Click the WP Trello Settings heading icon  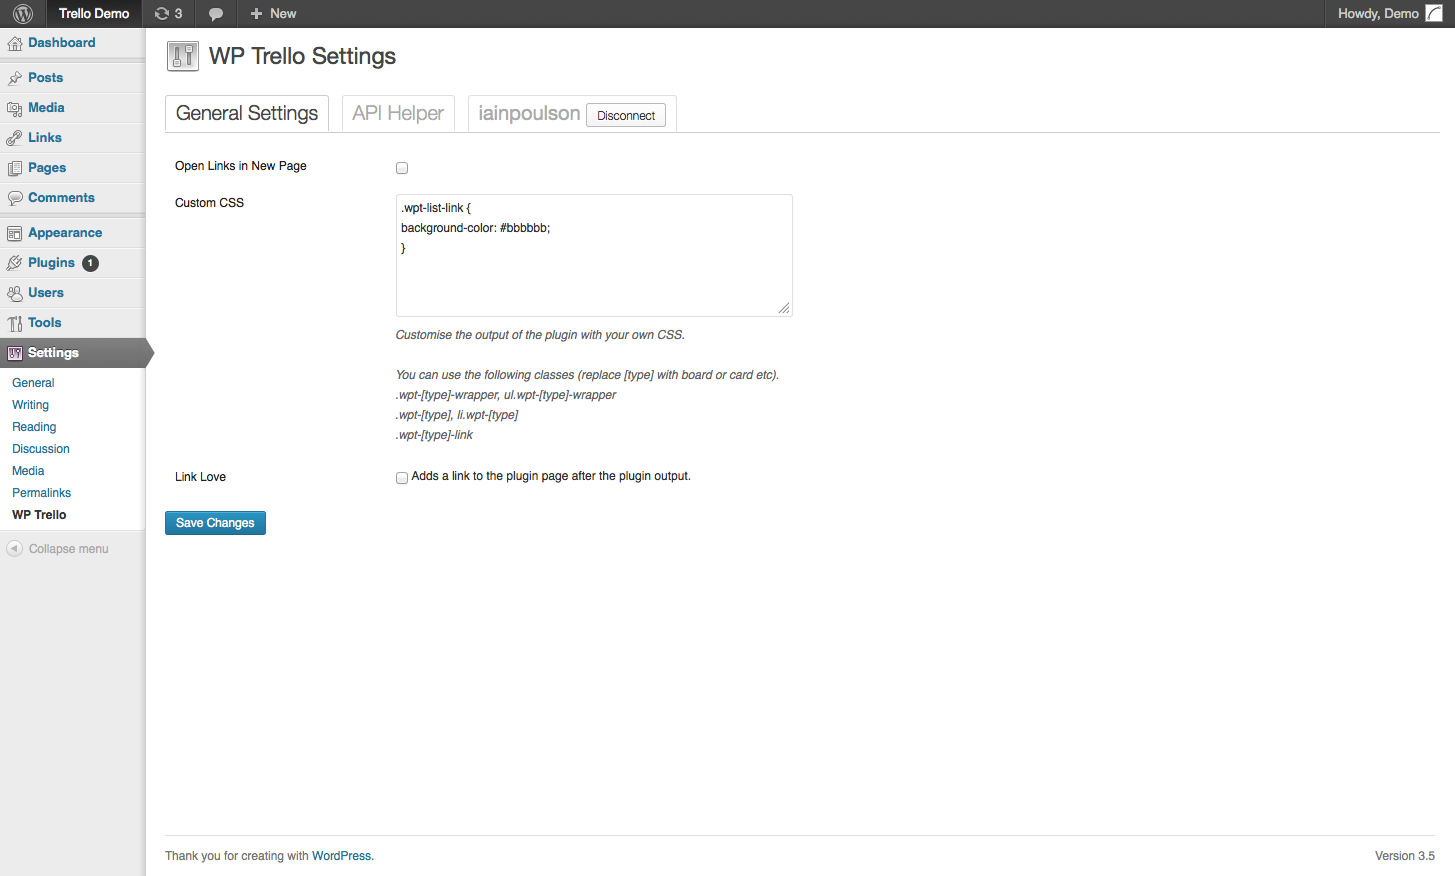[x=183, y=56]
